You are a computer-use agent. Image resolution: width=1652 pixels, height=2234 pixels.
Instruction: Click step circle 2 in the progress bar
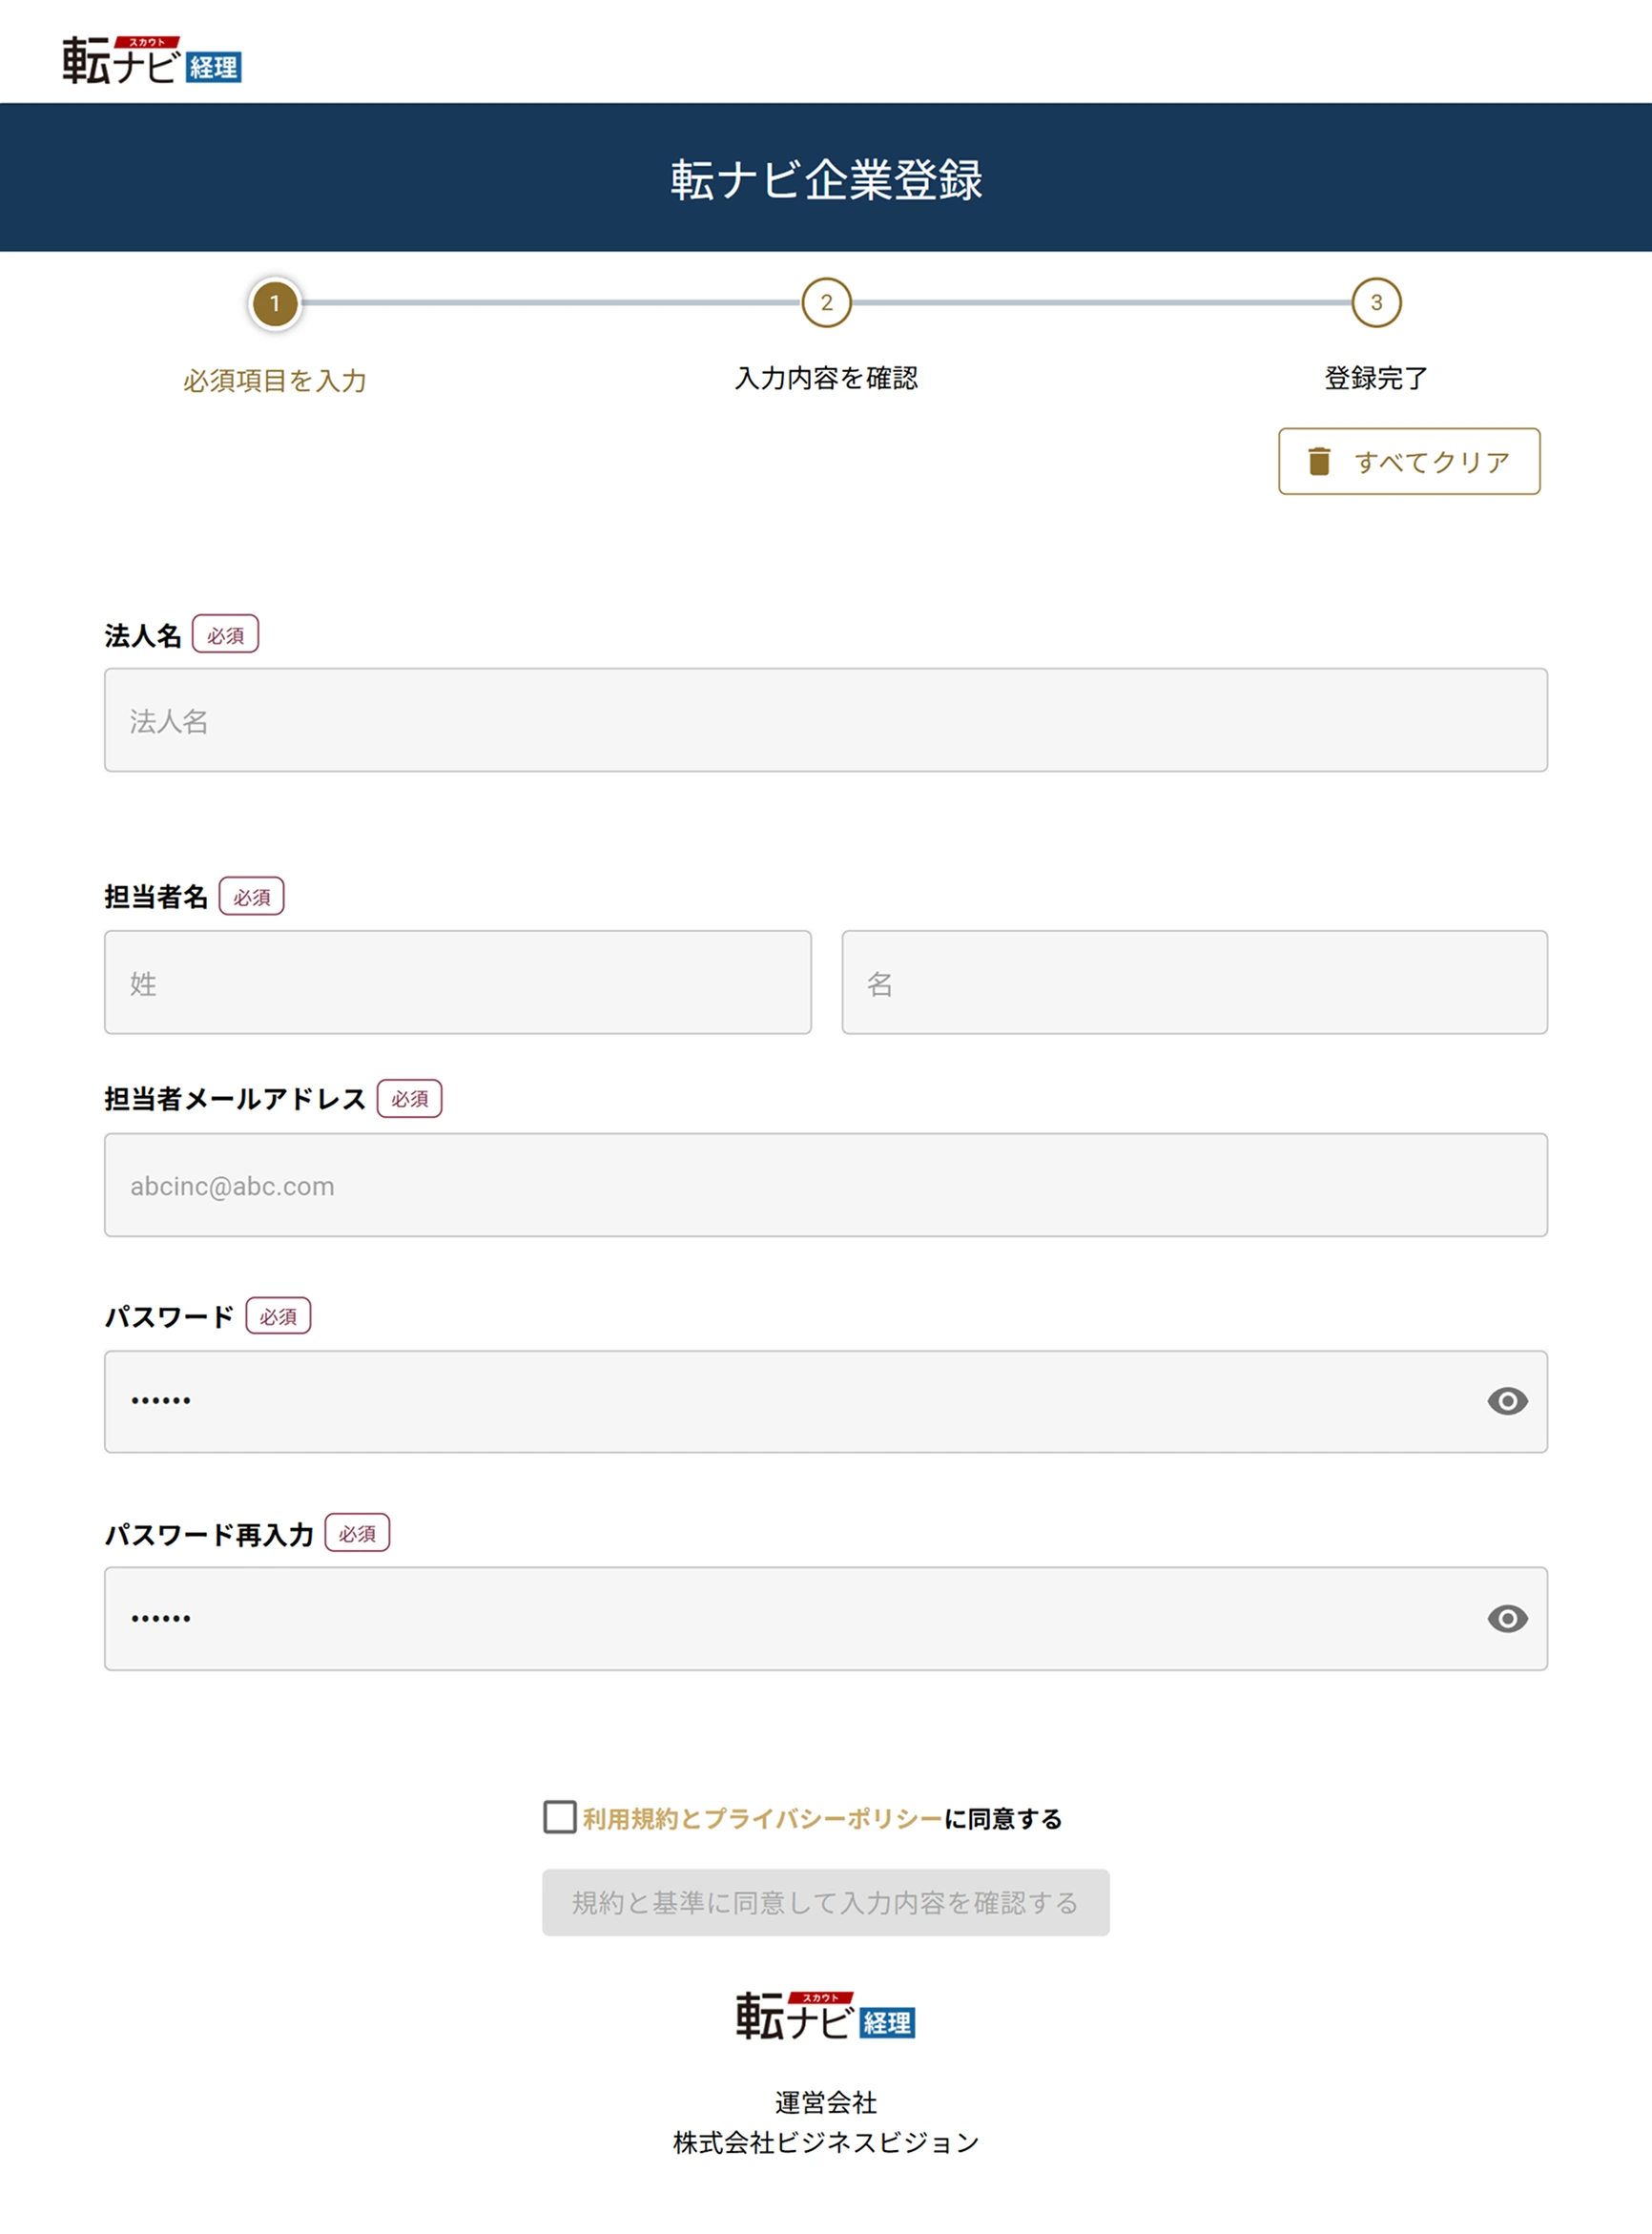[827, 303]
